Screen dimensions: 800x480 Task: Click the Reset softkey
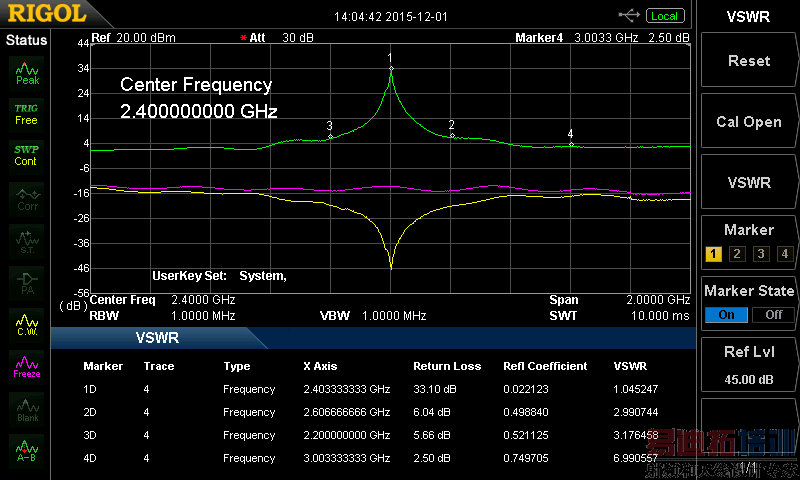tap(748, 61)
